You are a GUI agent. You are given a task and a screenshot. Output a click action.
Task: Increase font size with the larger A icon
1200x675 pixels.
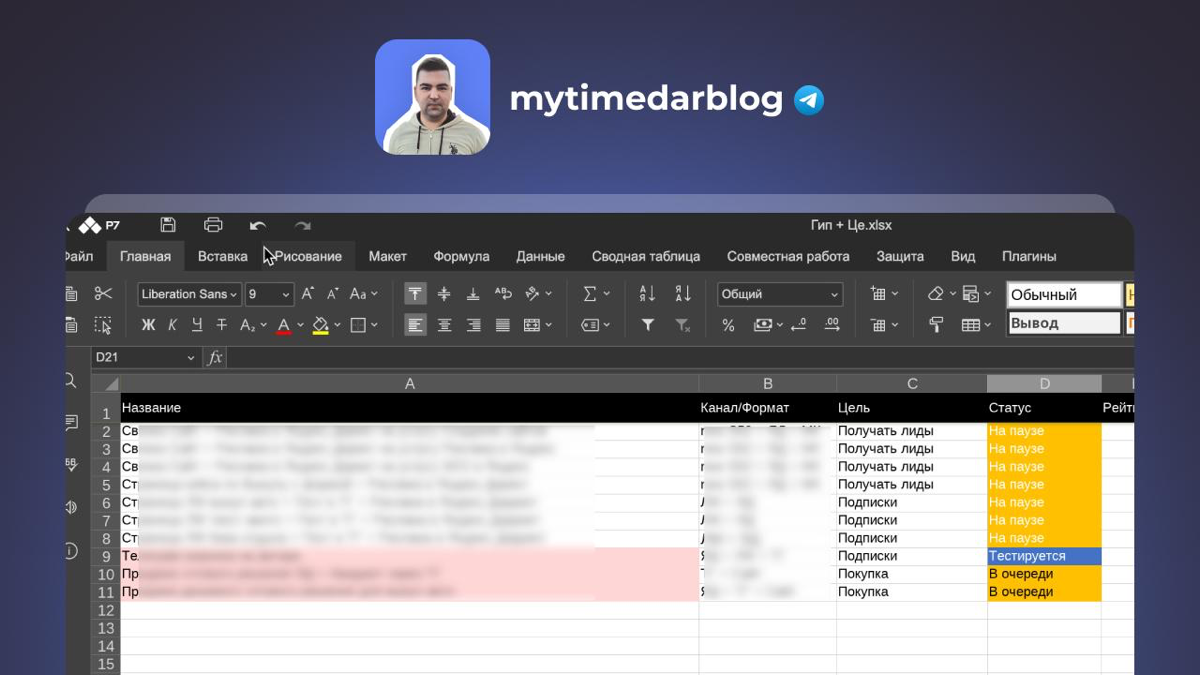click(x=308, y=294)
